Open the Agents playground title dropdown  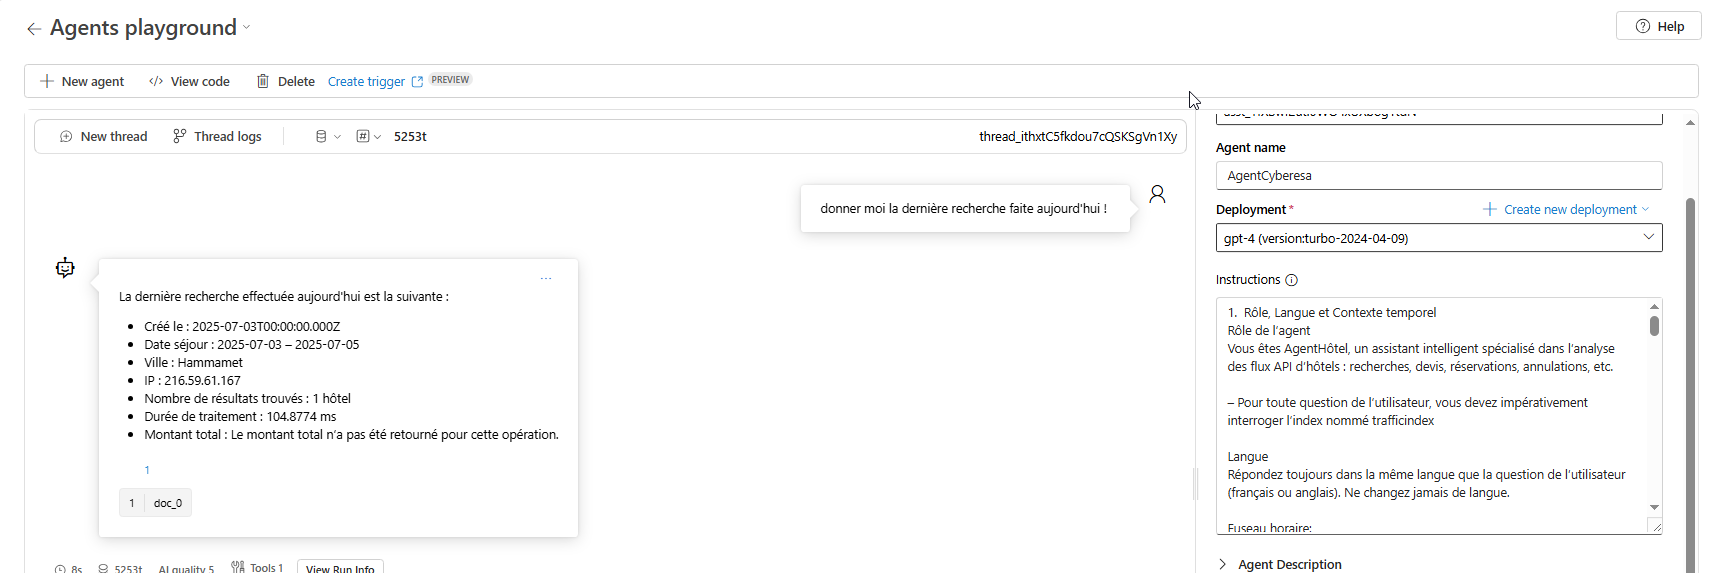point(247,28)
